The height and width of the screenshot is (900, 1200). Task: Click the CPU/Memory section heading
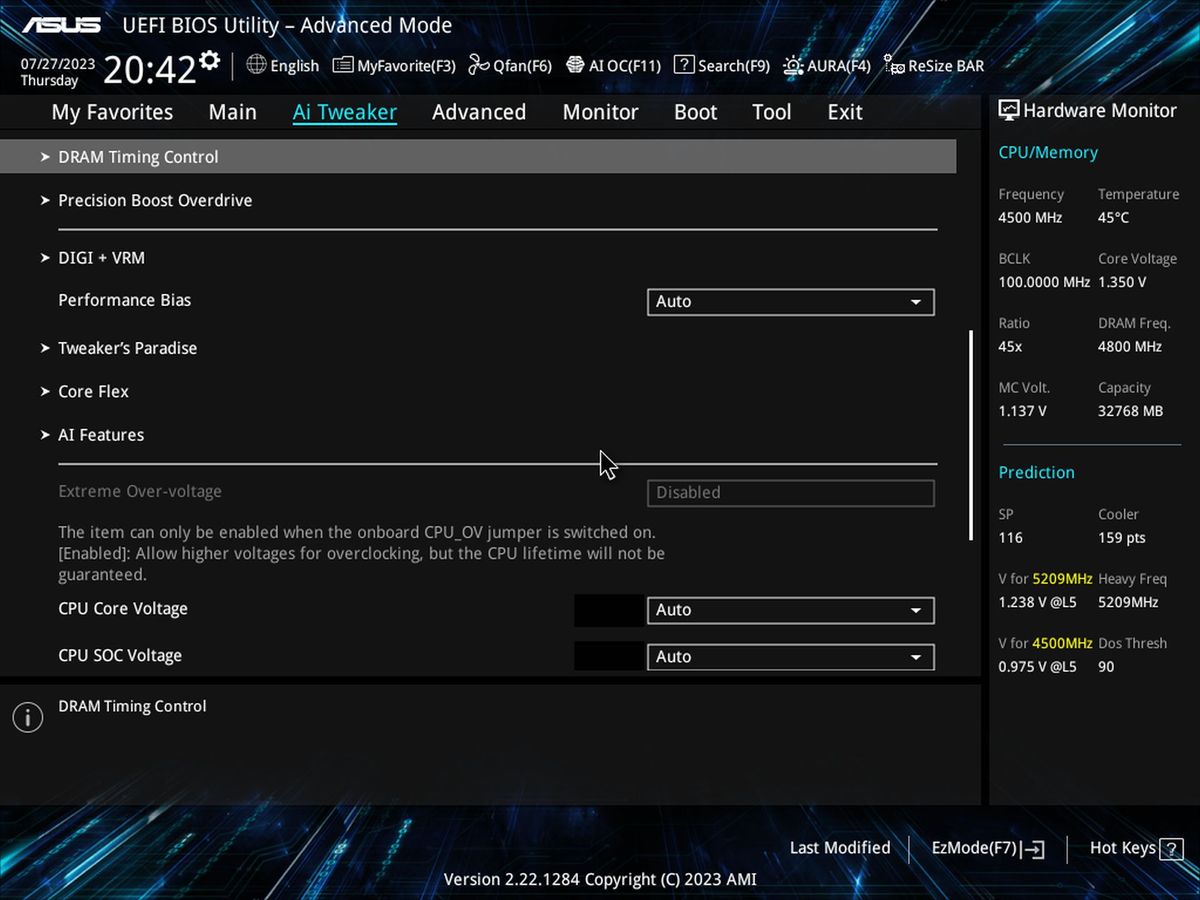pyautogui.click(x=1048, y=153)
